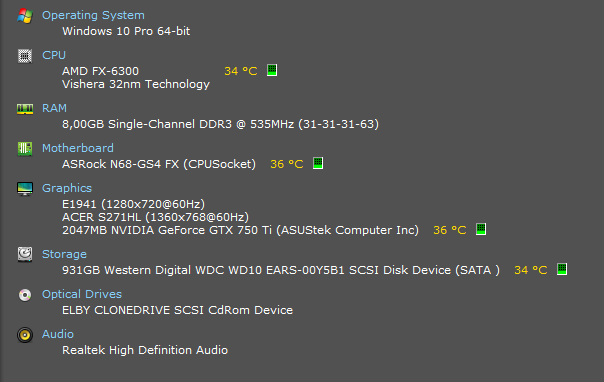Open the Graphics section heading
The height and width of the screenshot is (382, 604).
tap(67, 188)
